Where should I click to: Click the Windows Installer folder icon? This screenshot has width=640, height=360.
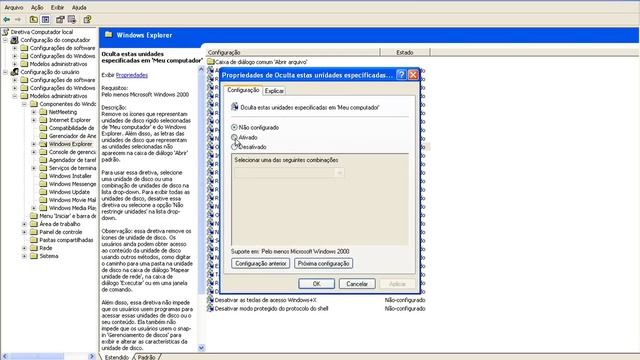tap(43, 176)
